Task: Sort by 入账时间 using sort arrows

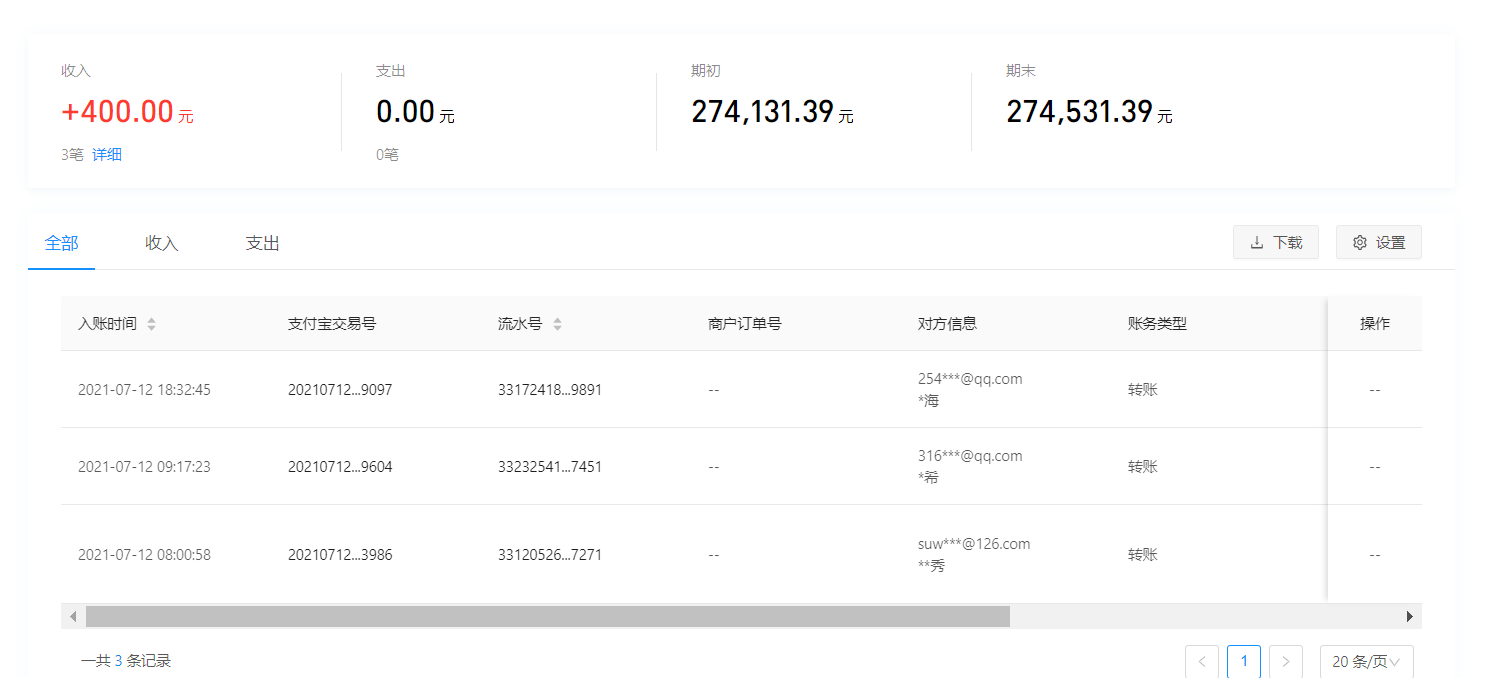Action: click(x=151, y=324)
